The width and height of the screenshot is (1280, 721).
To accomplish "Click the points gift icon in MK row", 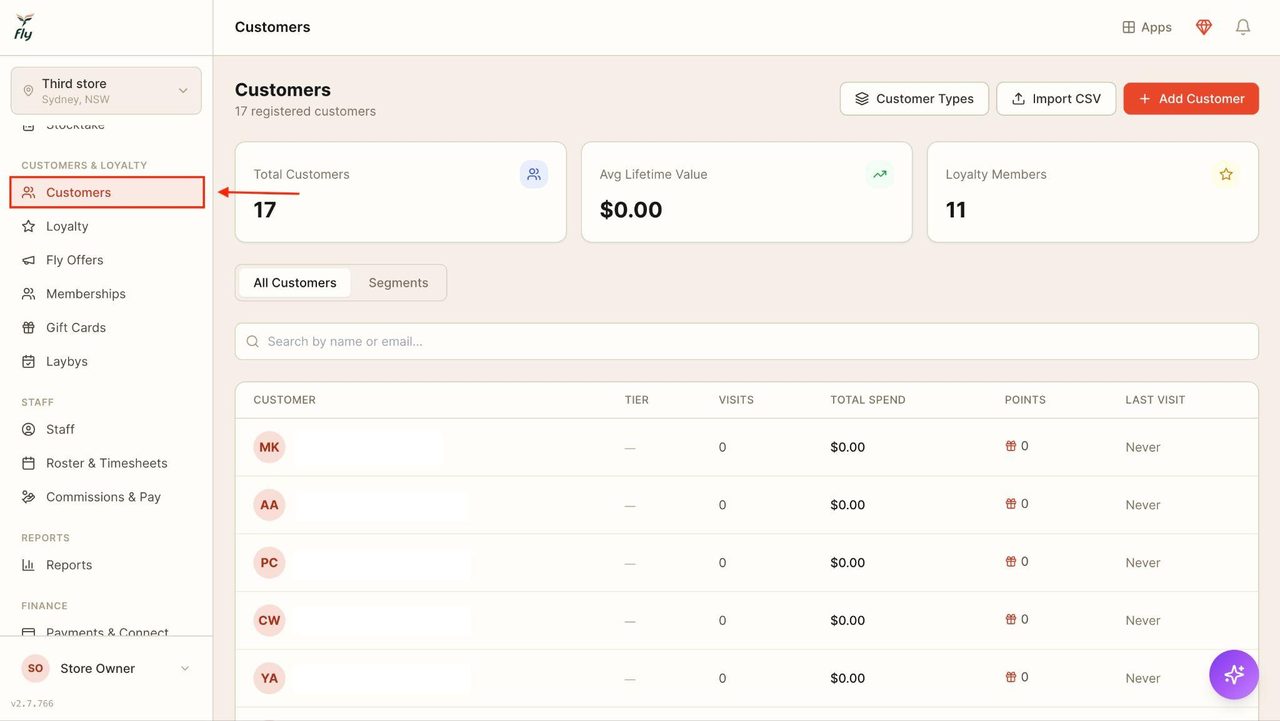I will tap(1011, 446).
